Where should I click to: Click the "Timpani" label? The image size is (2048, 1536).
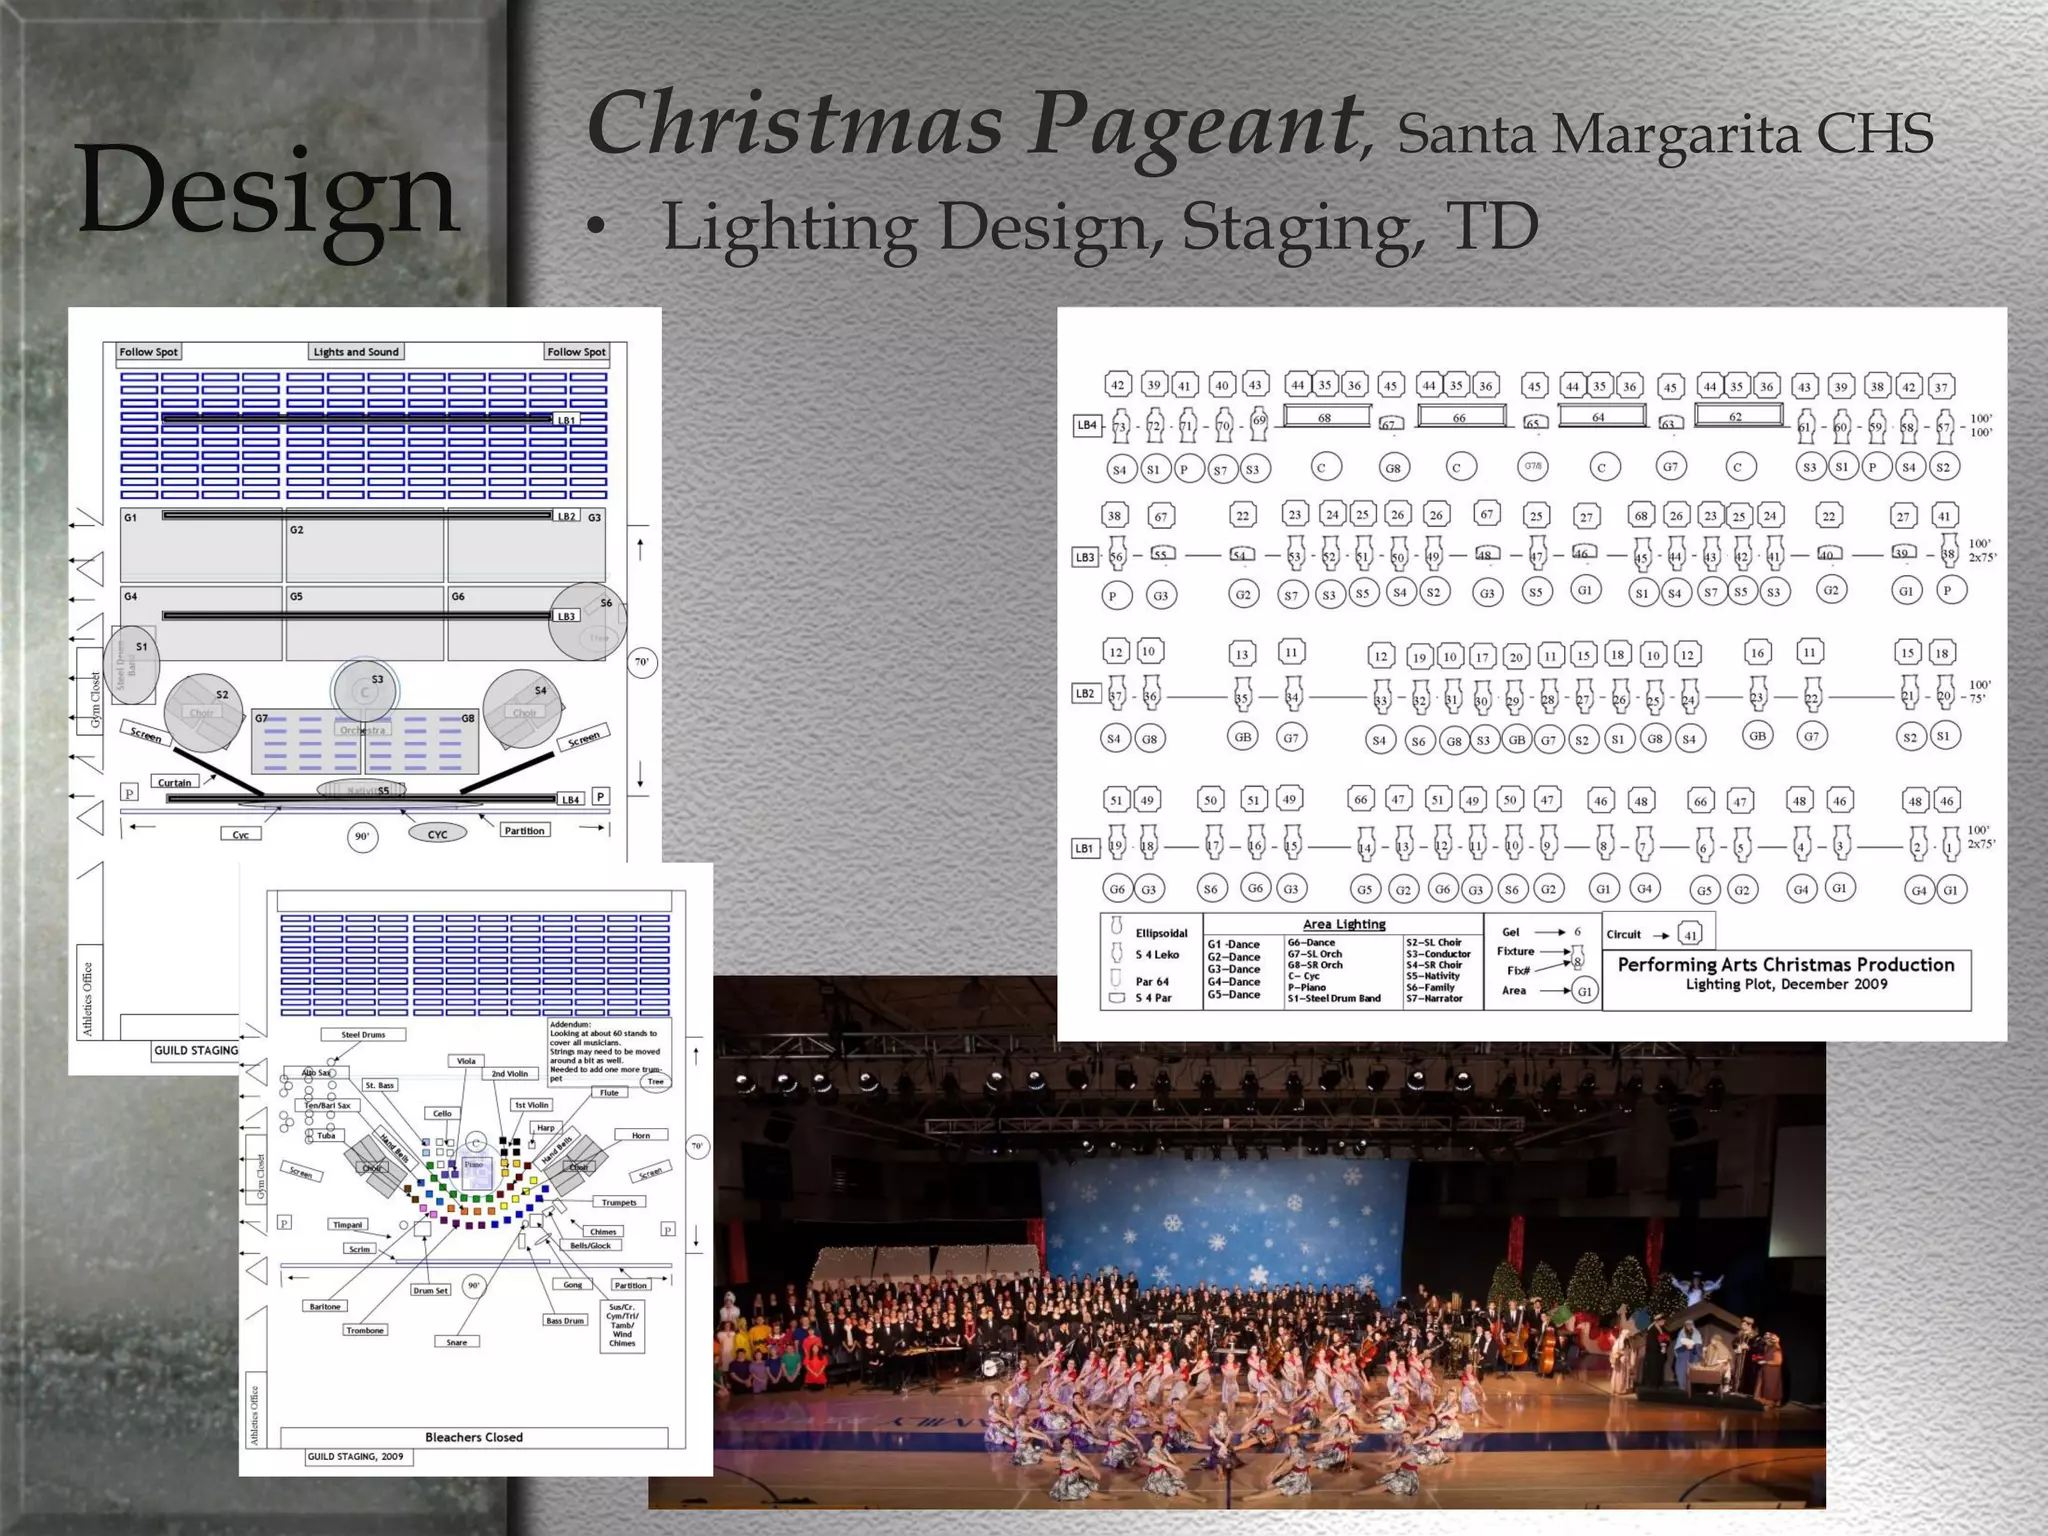[347, 1225]
